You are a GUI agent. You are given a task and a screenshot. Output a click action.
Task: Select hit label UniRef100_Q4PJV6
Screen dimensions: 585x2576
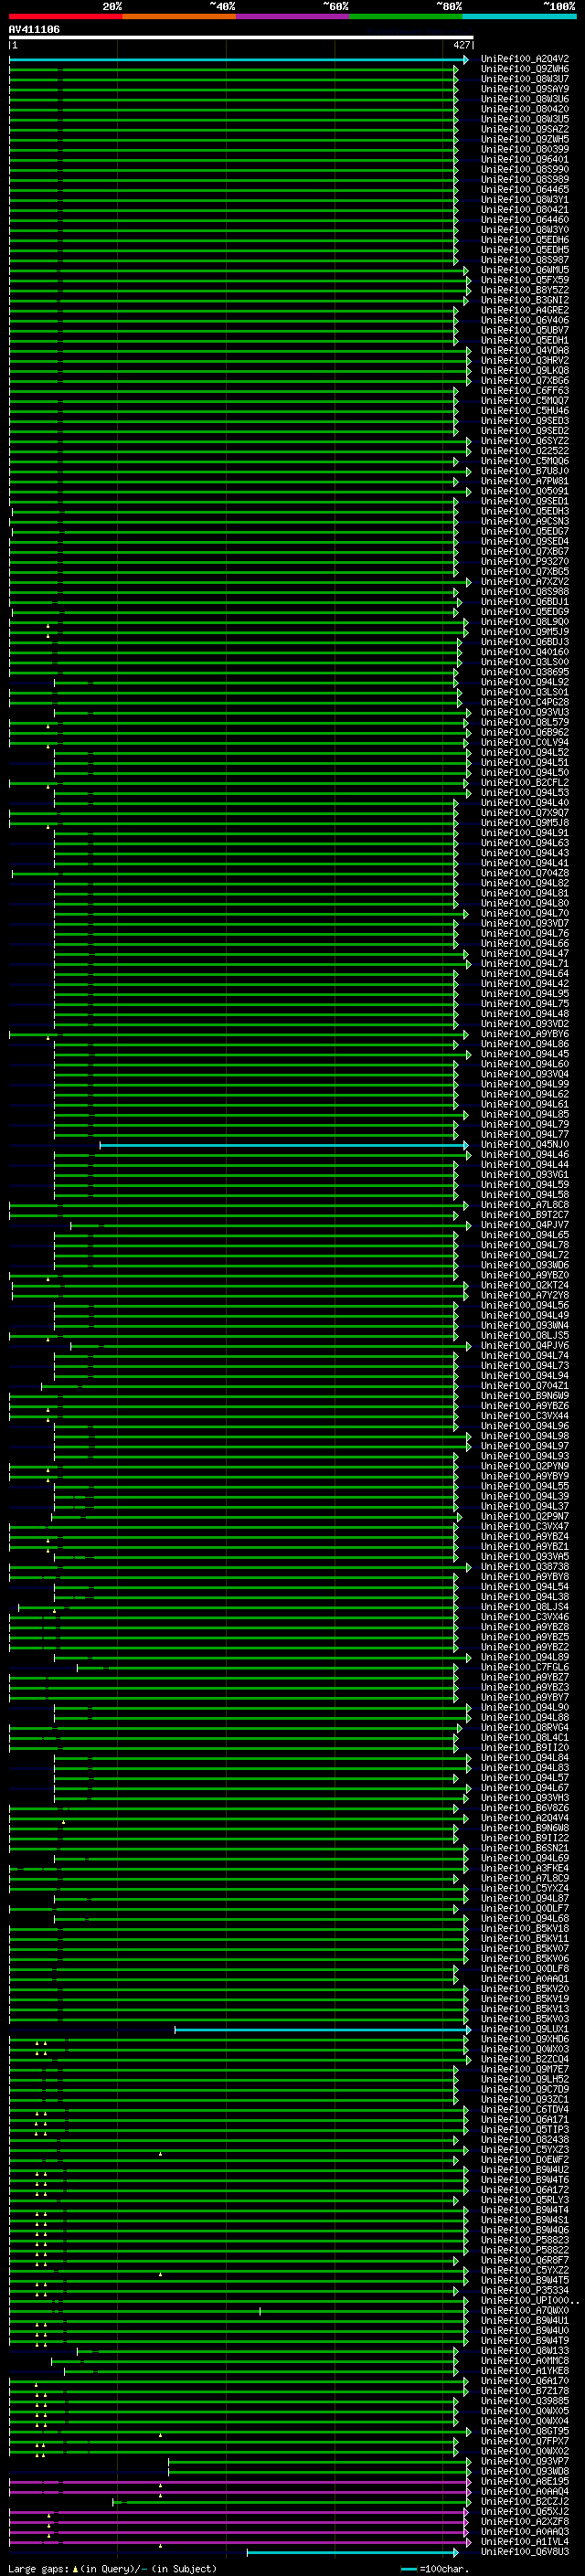coord(525,1345)
